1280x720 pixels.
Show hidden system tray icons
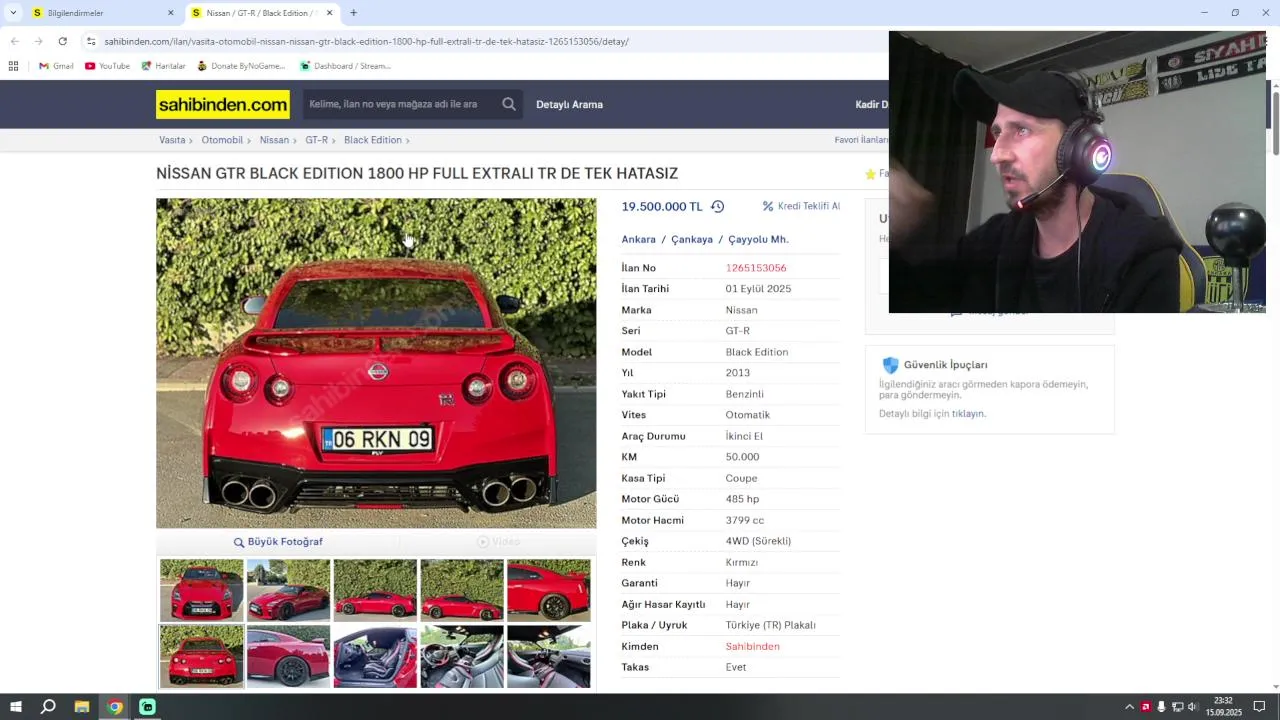[1130, 707]
